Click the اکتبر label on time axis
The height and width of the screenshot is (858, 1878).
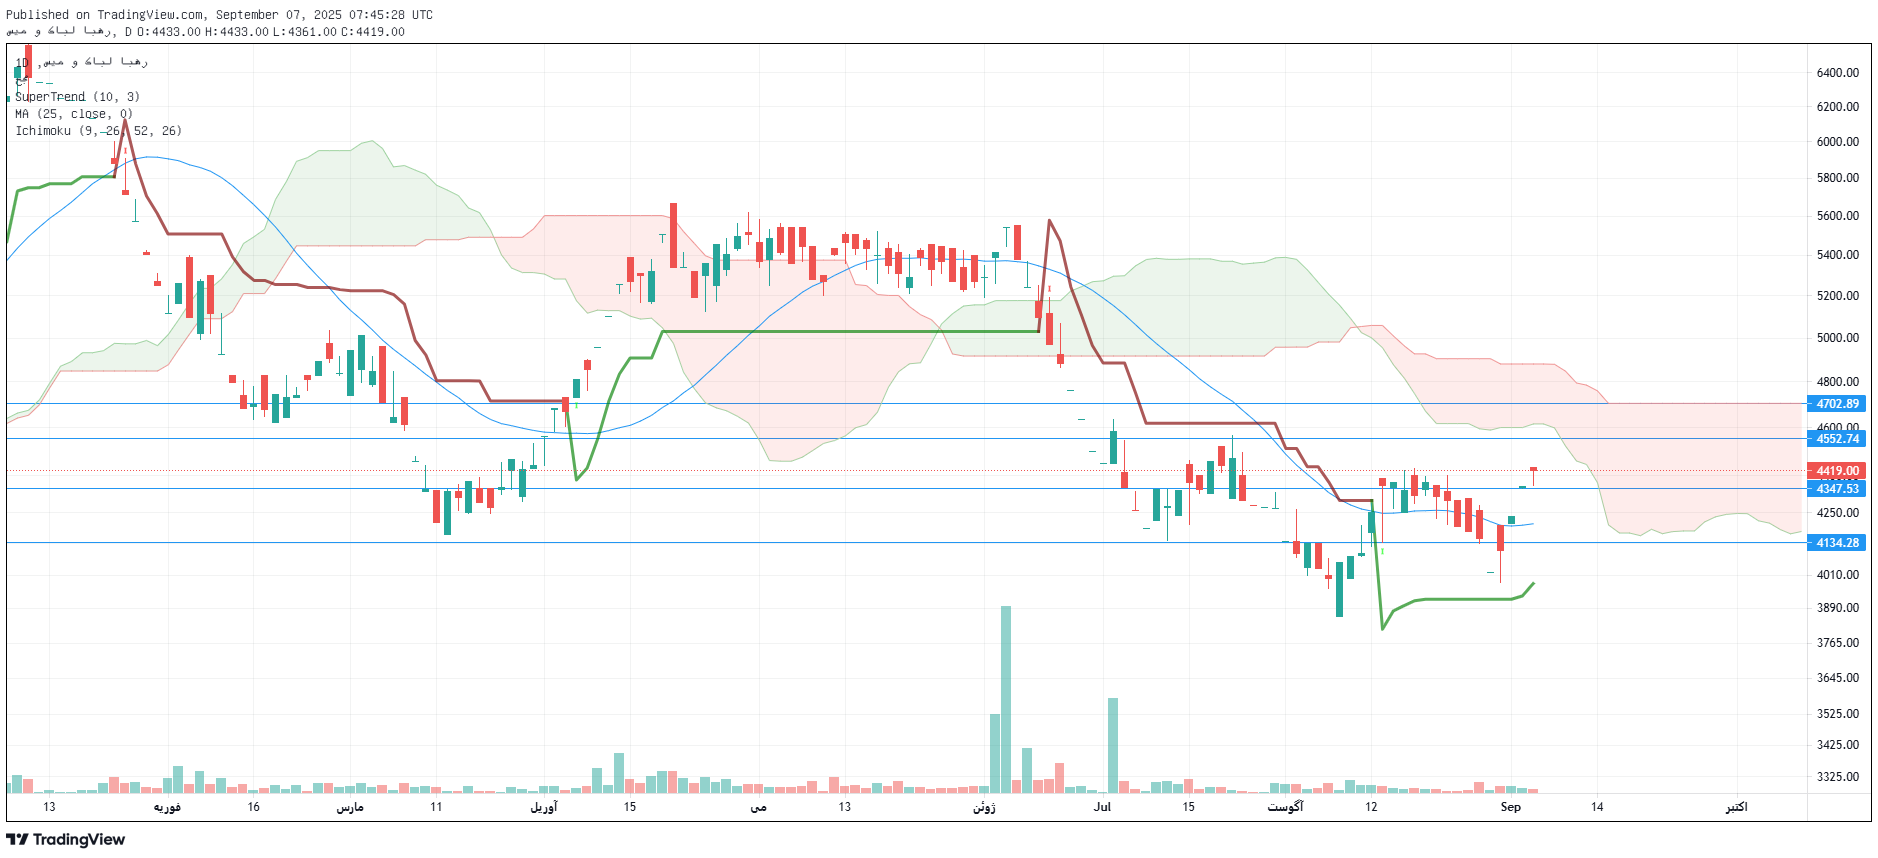(x=1736, y=807)
